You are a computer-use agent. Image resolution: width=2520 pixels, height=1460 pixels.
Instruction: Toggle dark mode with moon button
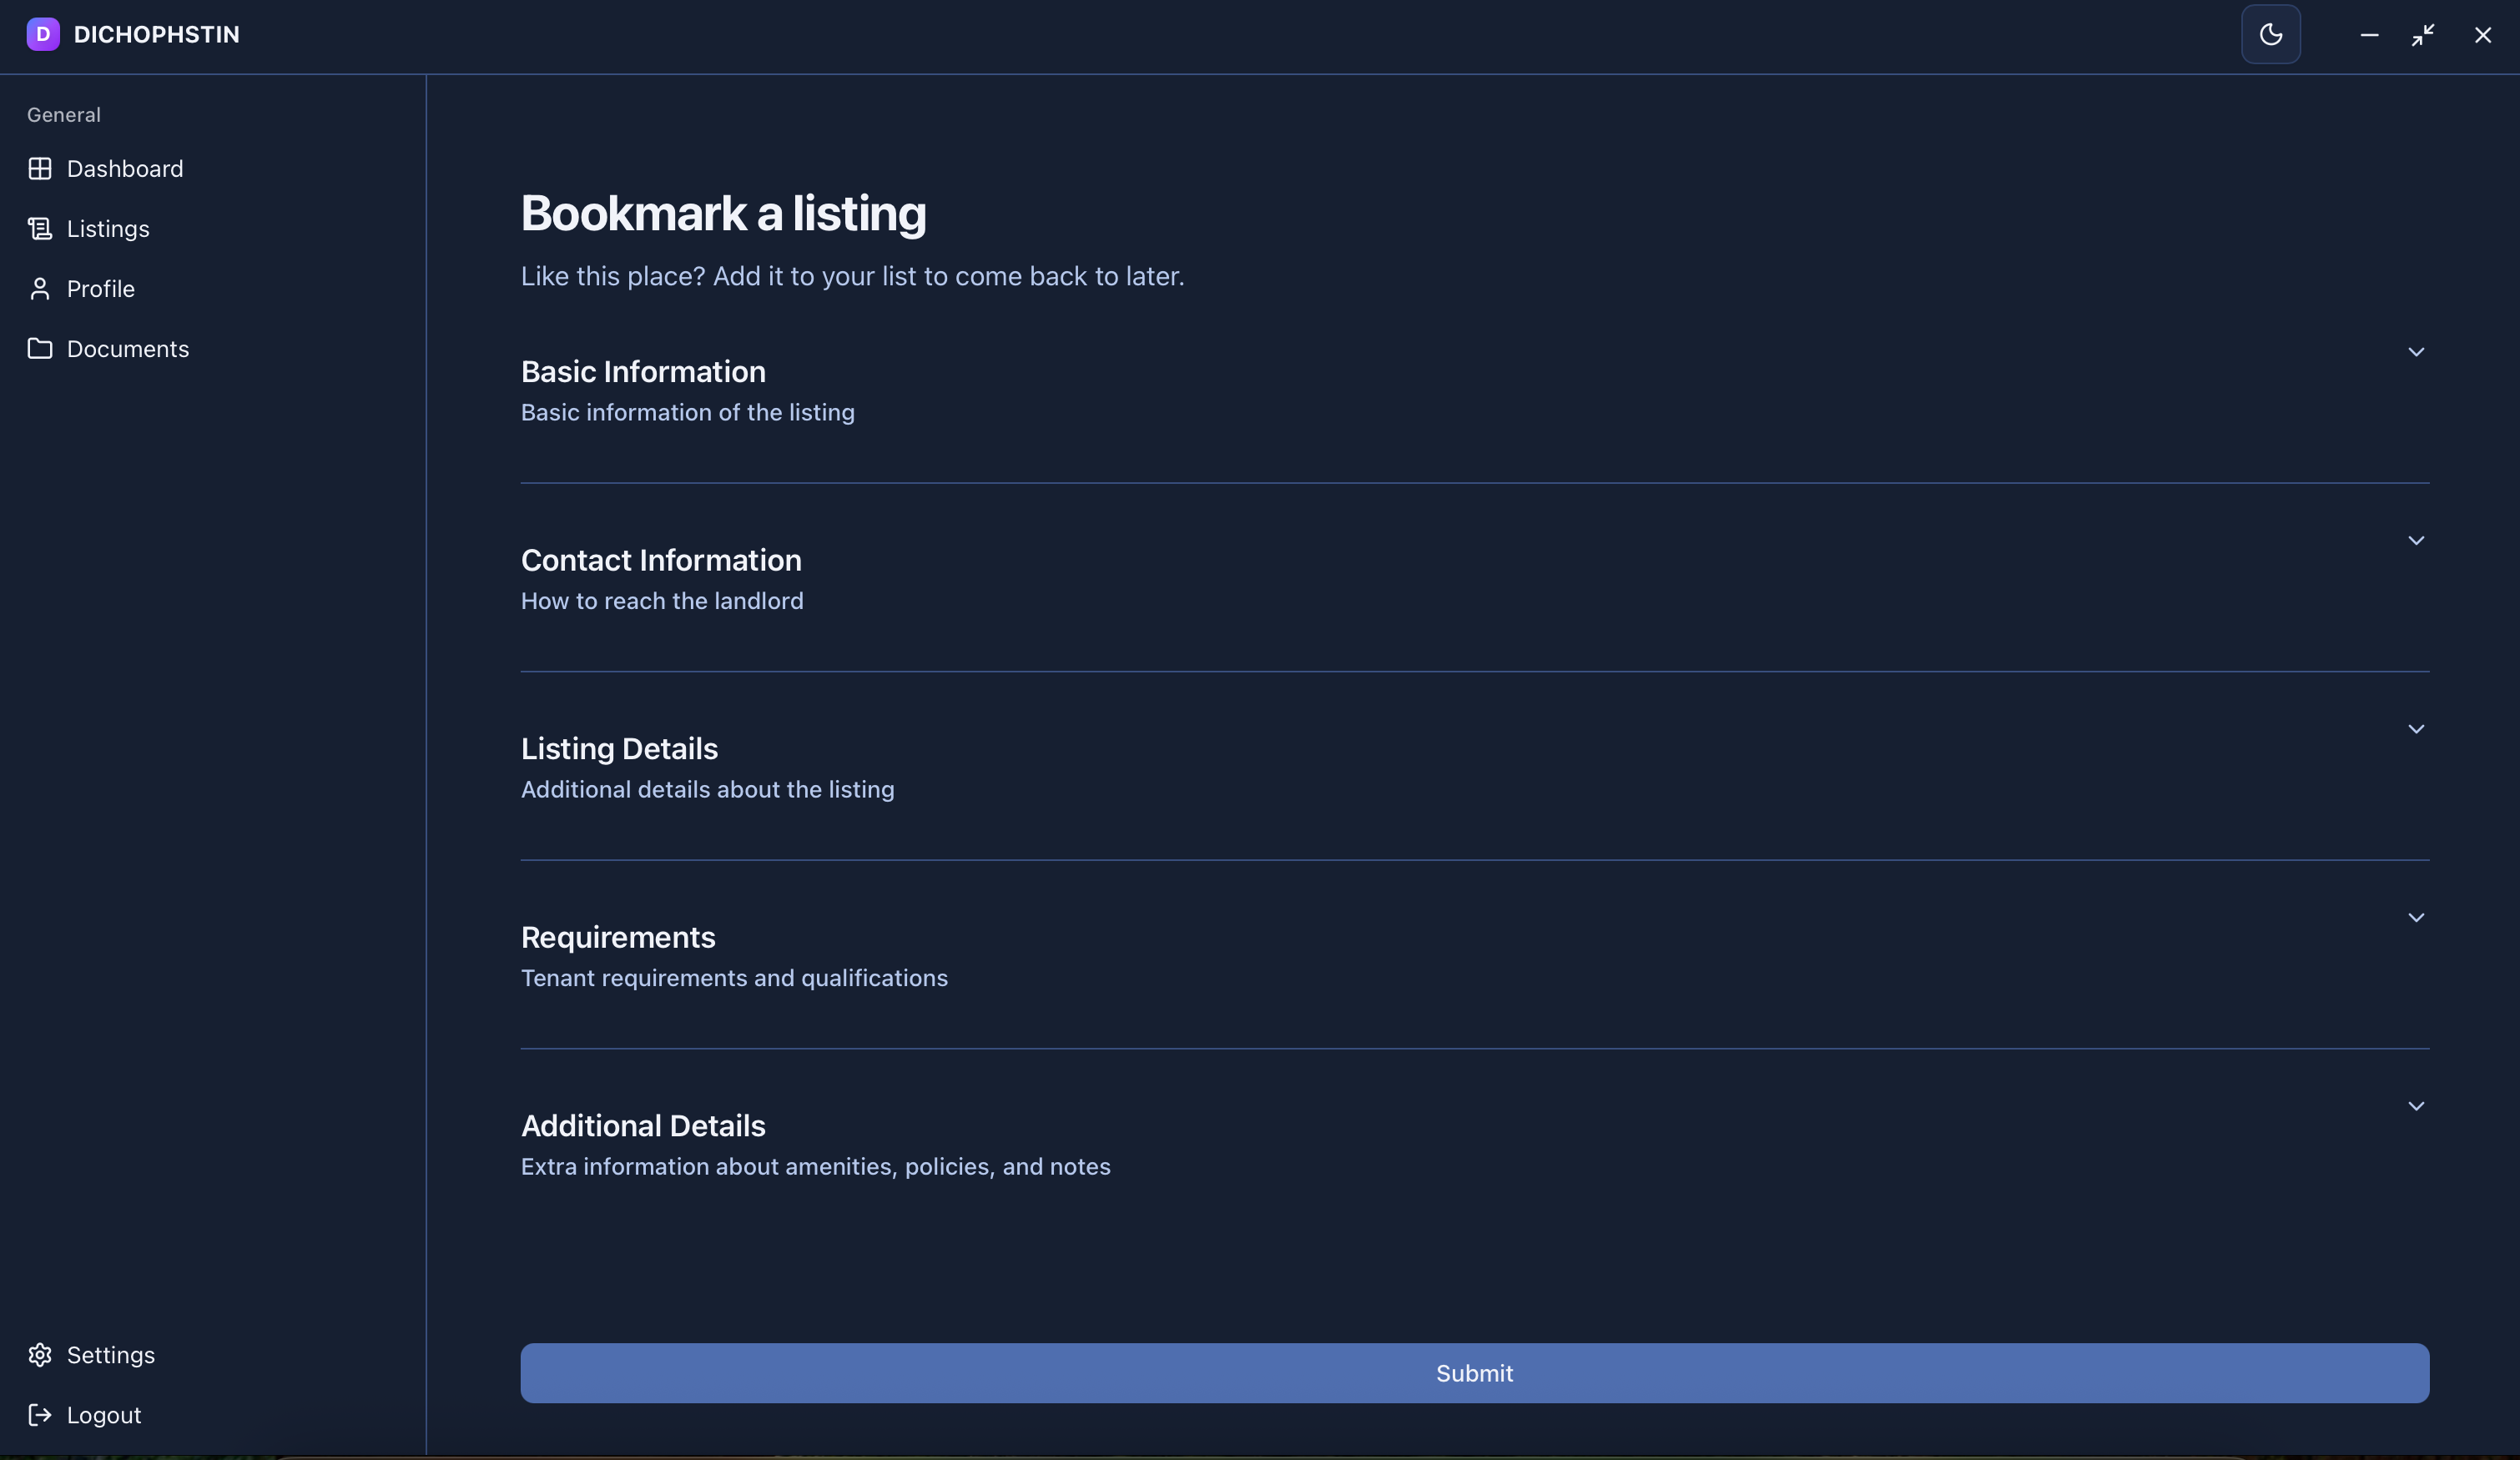point(2270,34)
